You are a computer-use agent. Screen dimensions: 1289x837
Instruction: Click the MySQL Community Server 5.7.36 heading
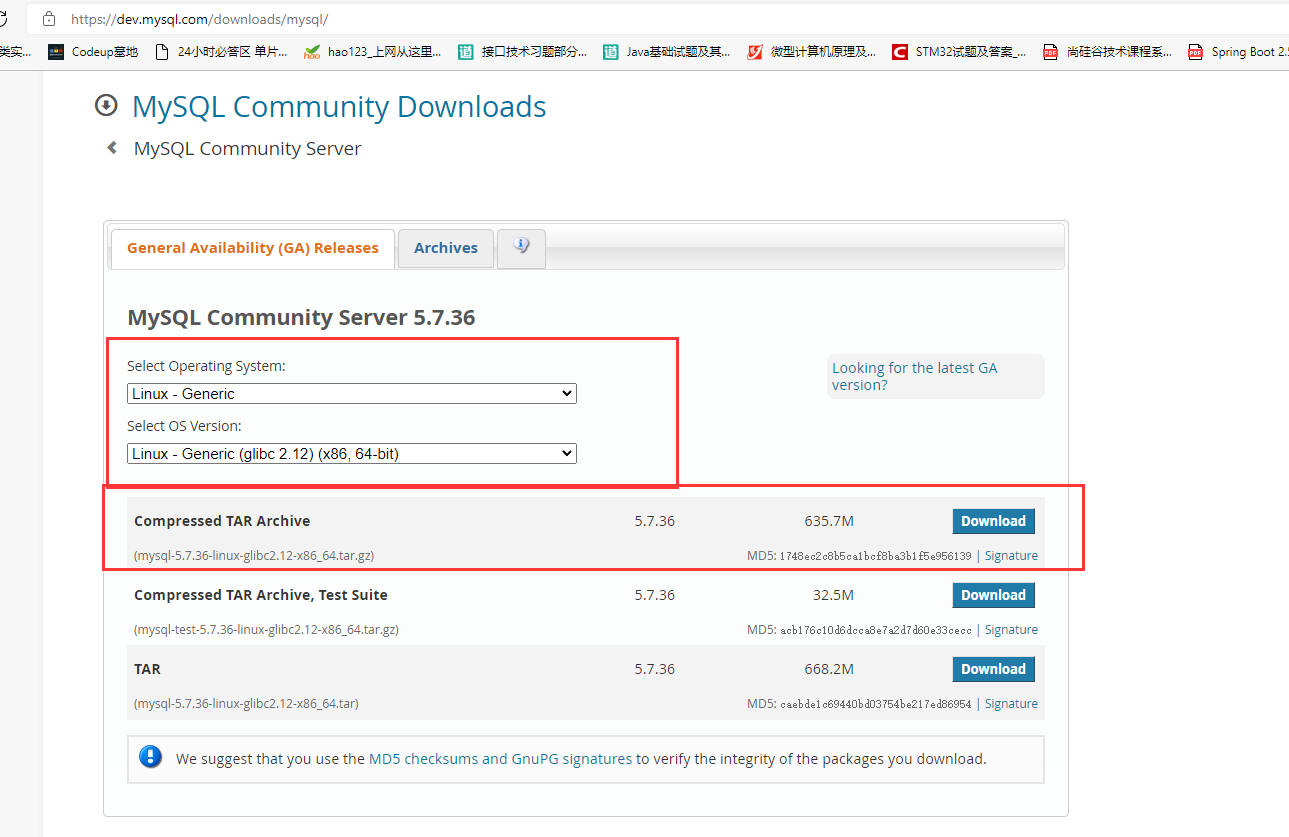point(301,318)
